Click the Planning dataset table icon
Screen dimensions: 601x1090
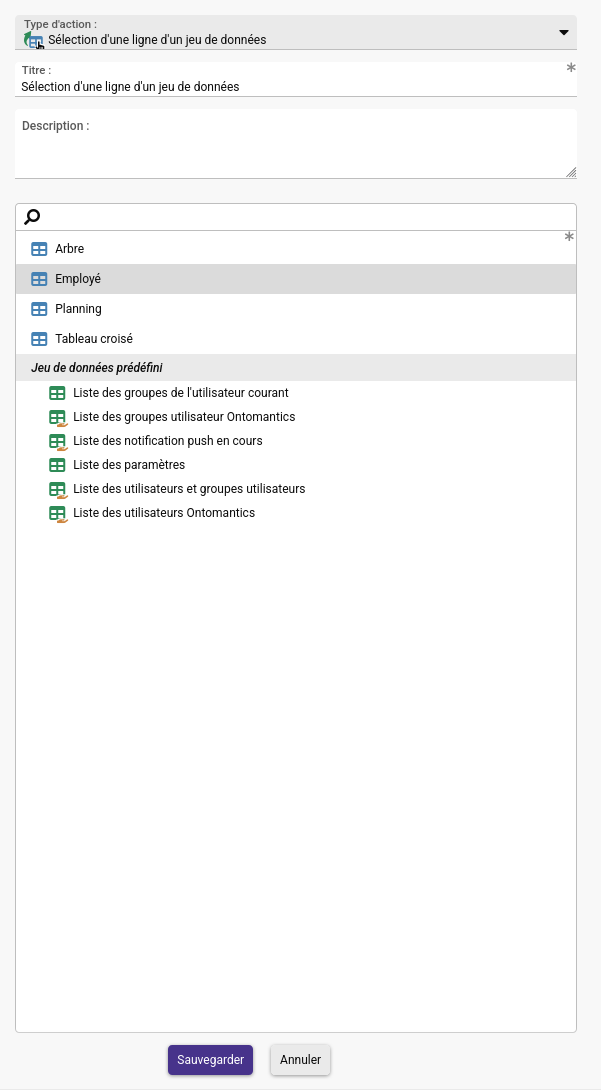point(39,309)
